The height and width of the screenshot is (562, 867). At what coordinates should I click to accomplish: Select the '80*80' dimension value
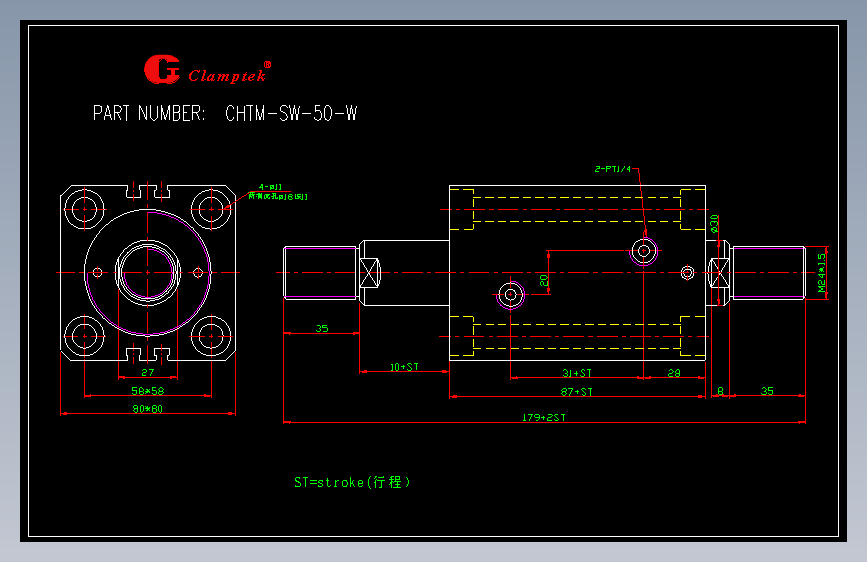point(148,409)
